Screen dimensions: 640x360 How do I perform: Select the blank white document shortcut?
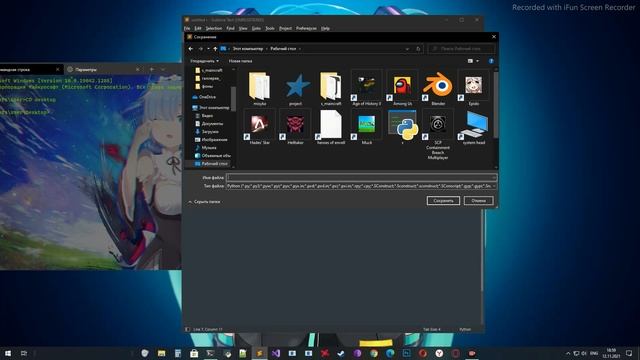click(331, 127)
